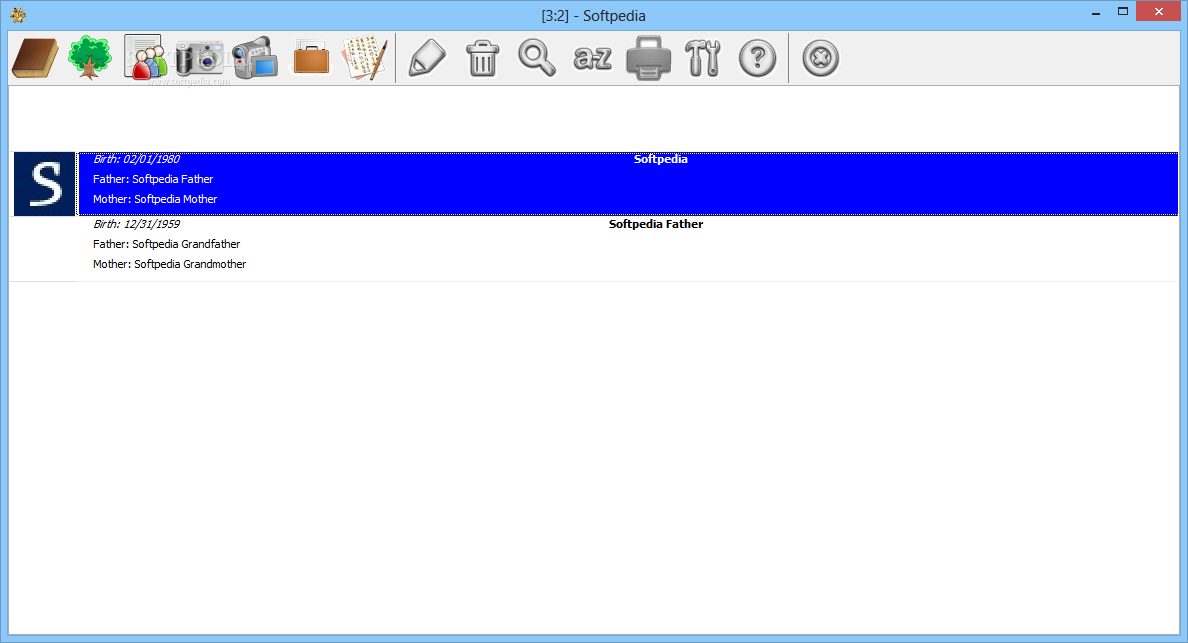Click "Father: Softpedia Grandfather" line
Viewport: 1188px width, 643px height.
coord(167,245)
